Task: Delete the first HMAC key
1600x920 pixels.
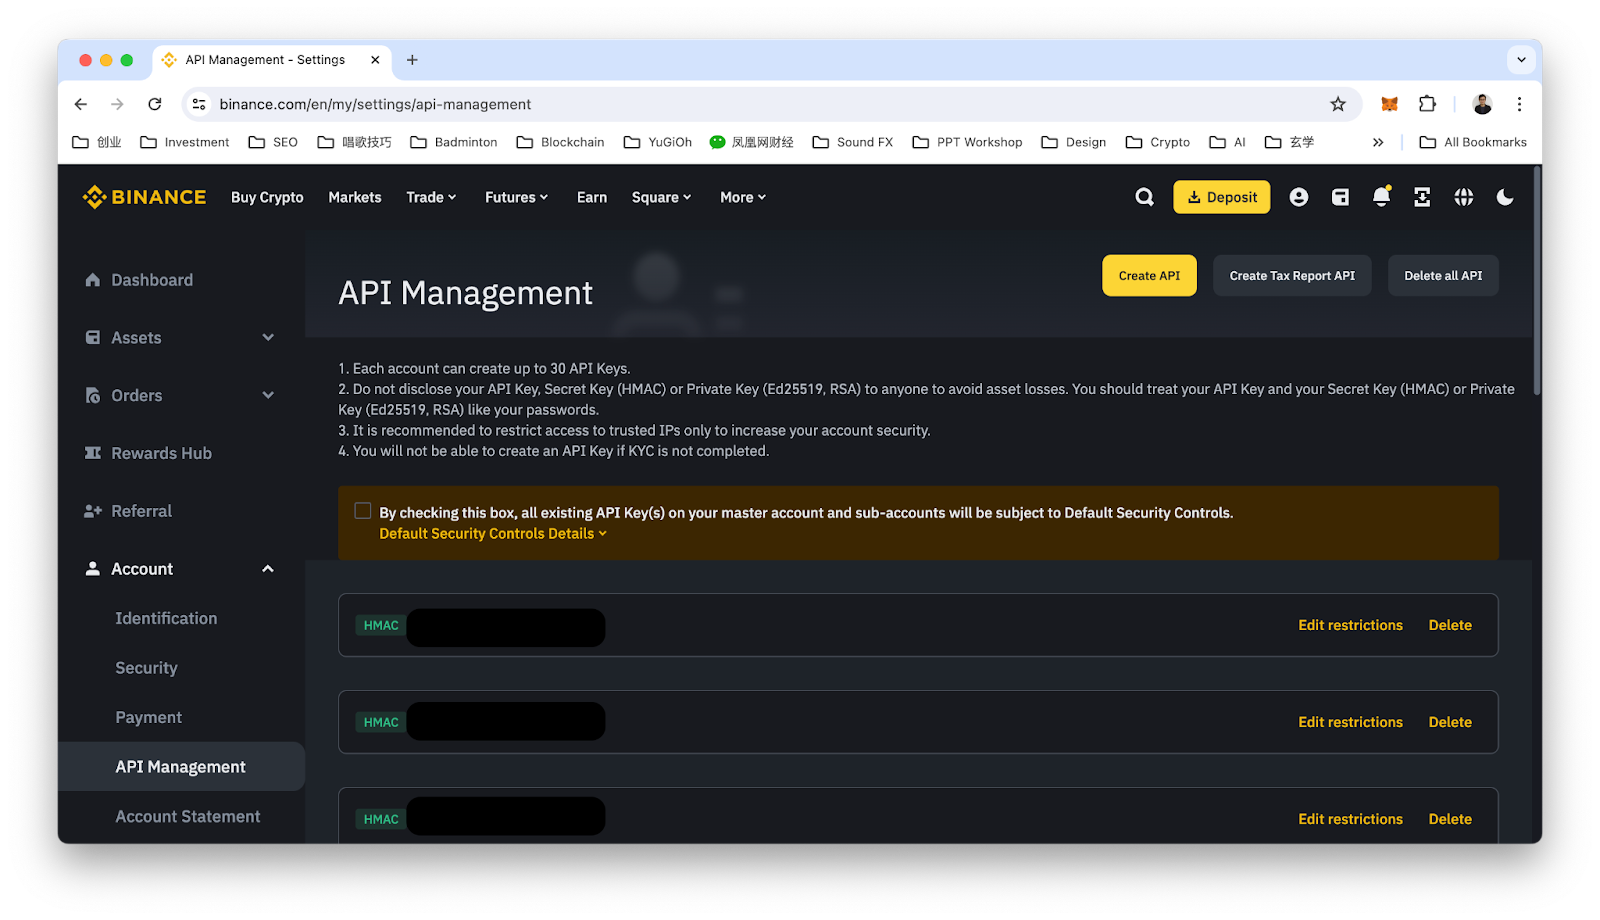Action: click(x=1450, y=625)
